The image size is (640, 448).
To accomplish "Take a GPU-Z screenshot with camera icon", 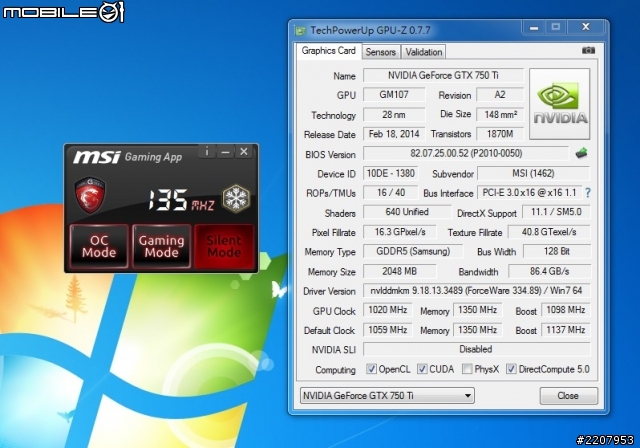I will pyautogui.click(x=588, y=50).
